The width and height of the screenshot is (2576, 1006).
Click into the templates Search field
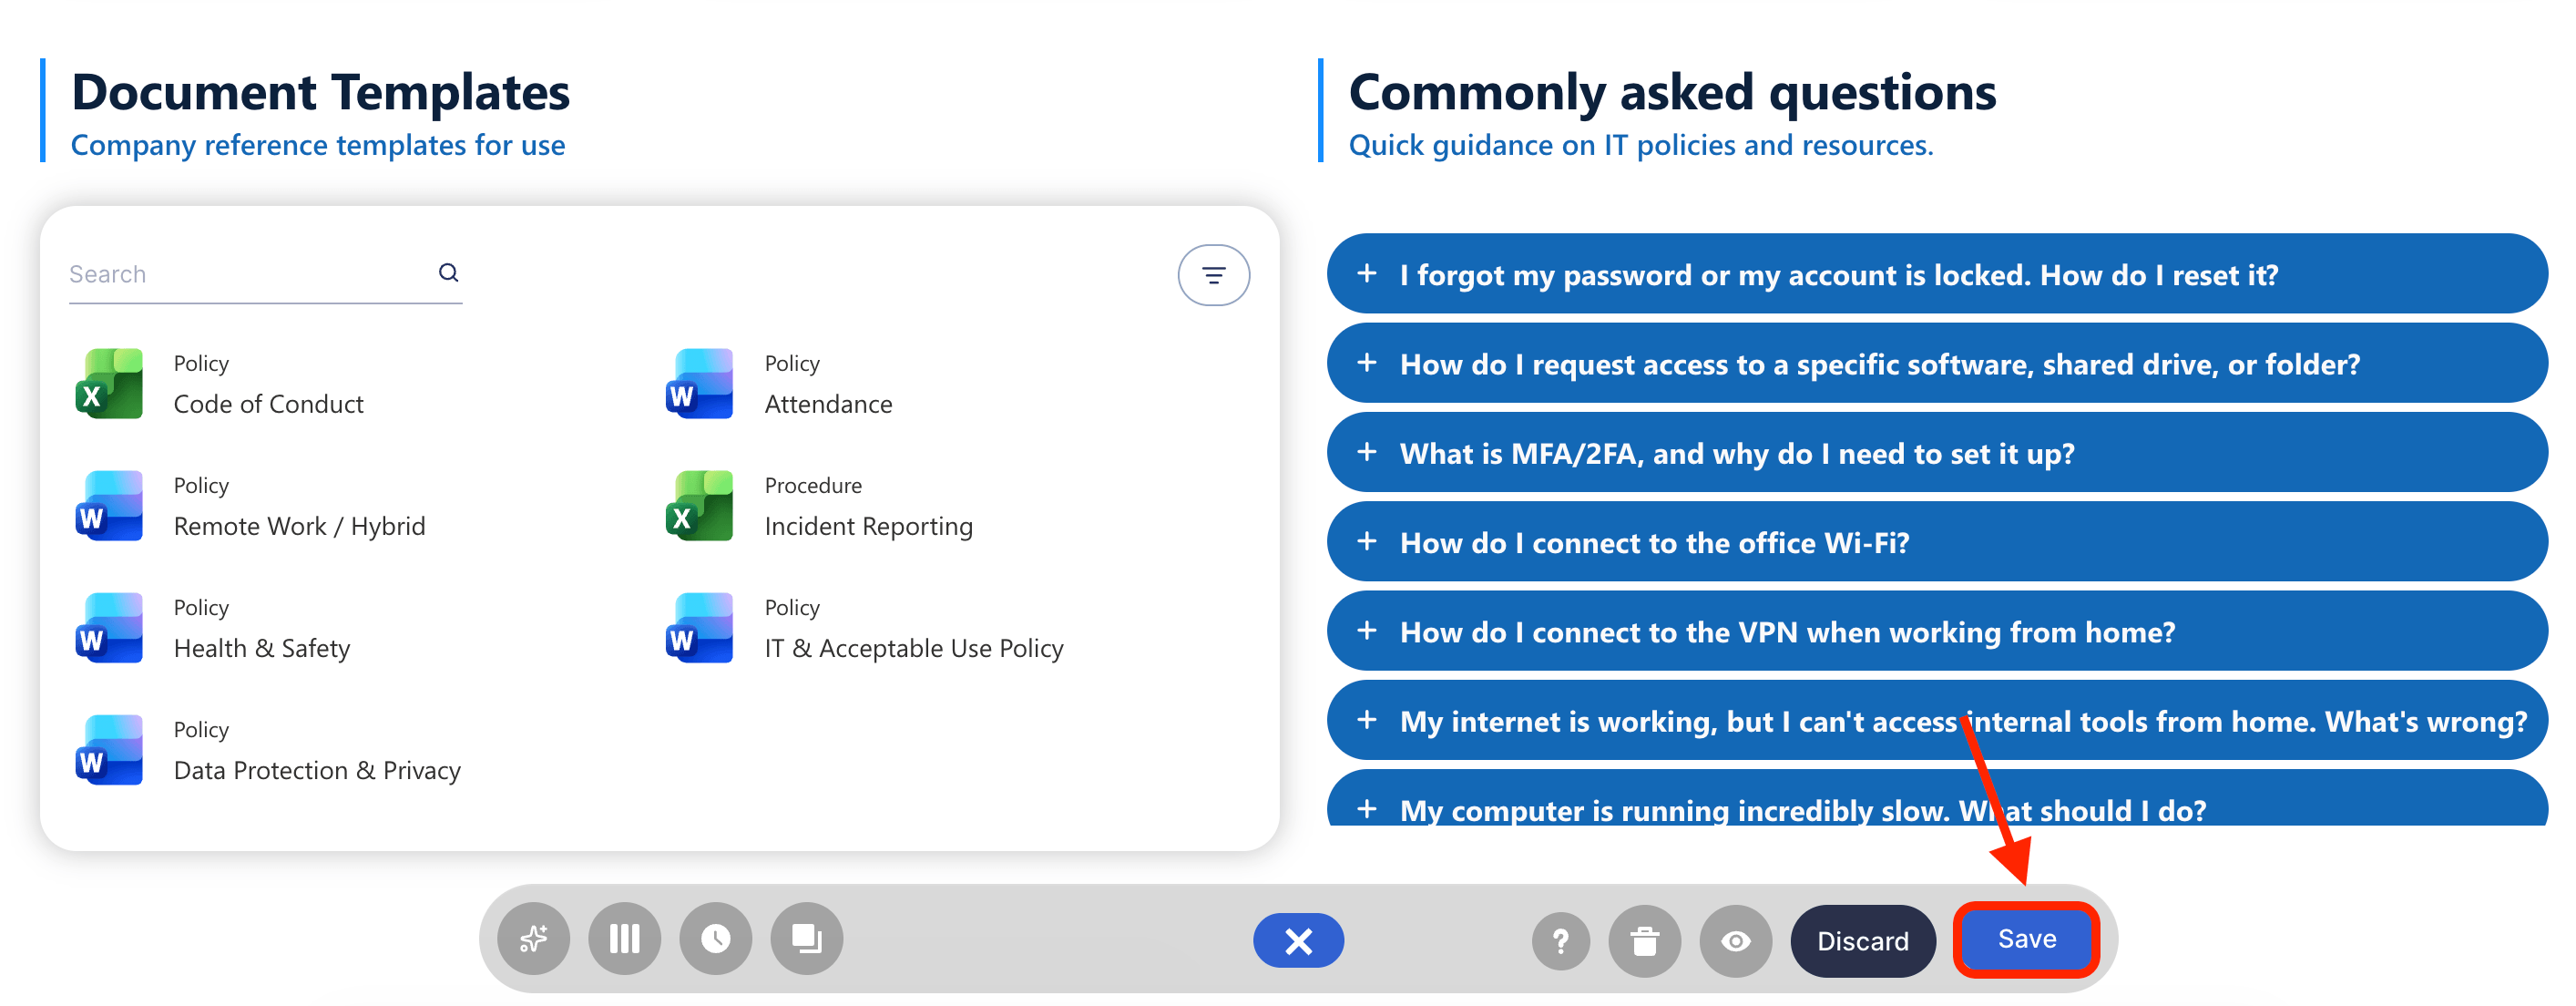click(250, 274)
